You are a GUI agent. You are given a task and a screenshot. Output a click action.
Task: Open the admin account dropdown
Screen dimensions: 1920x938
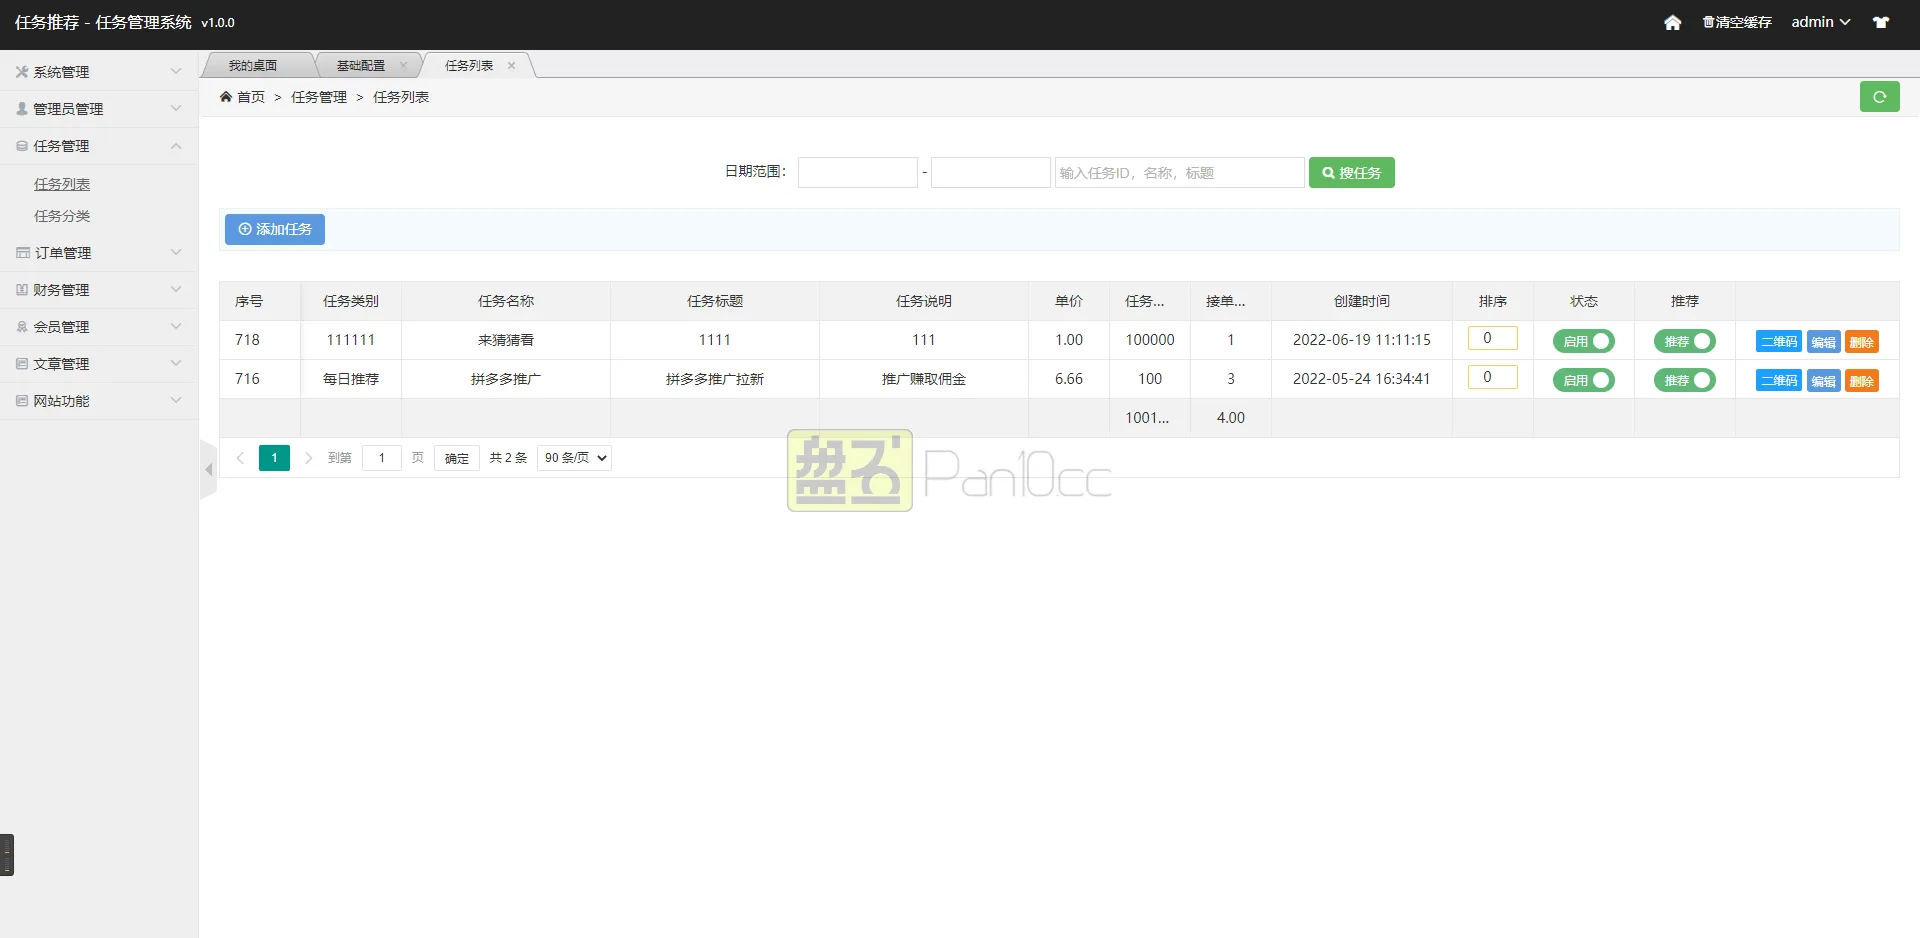point(1819,22)
